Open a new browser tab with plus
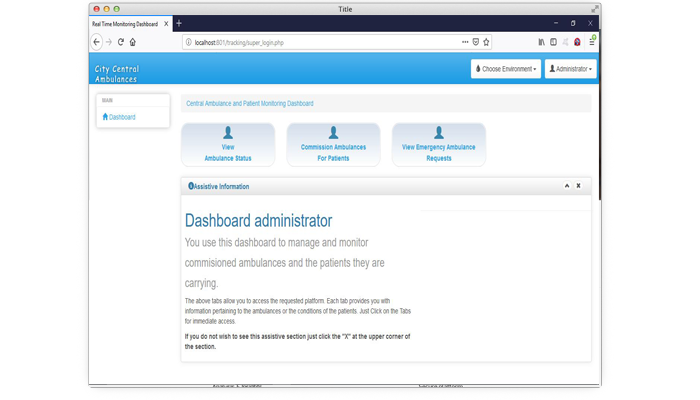 [x=179, y=23]
